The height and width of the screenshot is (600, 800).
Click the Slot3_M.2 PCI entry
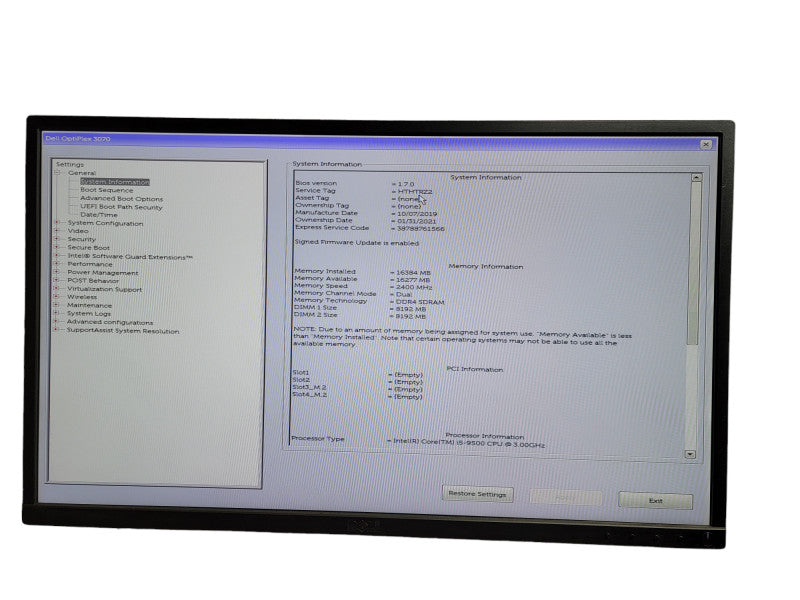(357, 388)
